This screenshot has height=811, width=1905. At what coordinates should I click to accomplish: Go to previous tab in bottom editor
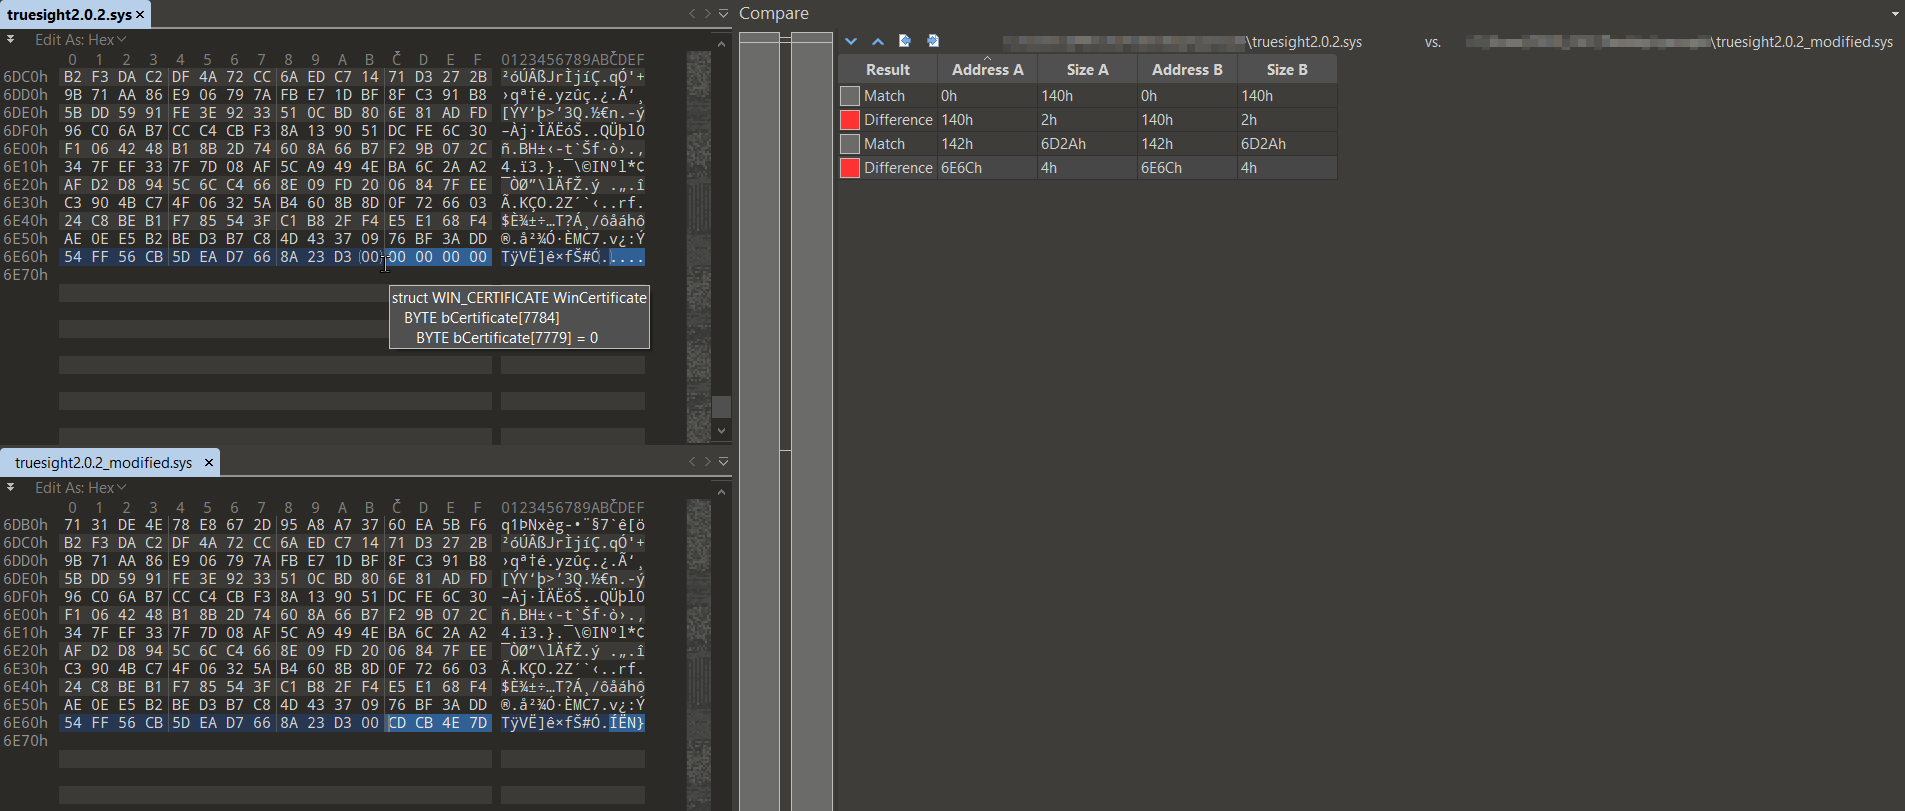pos(692,462)
